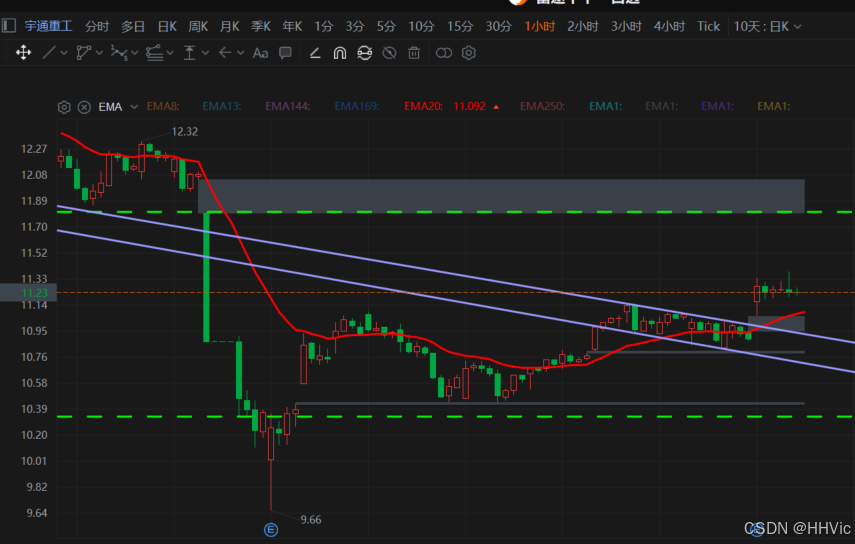Select the 15分 interval
The image size is (855, 544).
460,26
